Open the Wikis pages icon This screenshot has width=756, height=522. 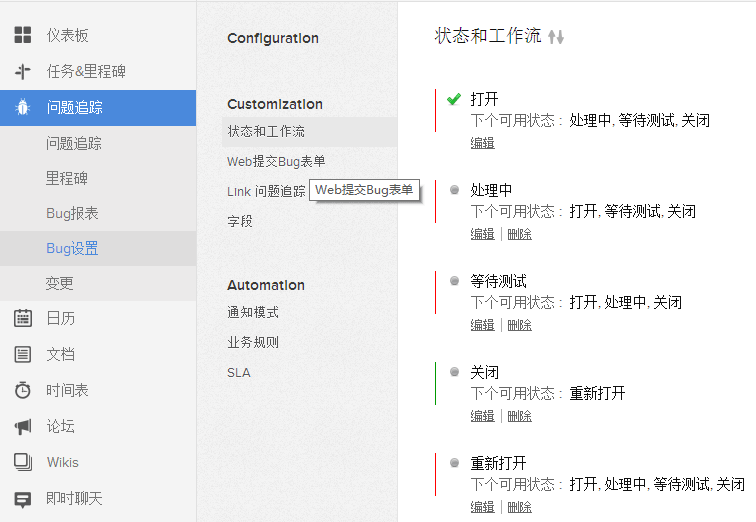[x=22, y=462]
